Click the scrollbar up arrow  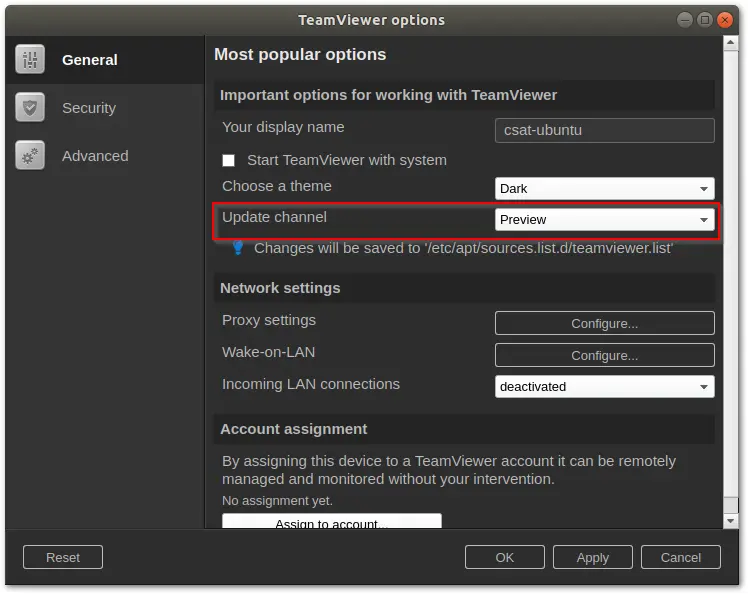730,43
